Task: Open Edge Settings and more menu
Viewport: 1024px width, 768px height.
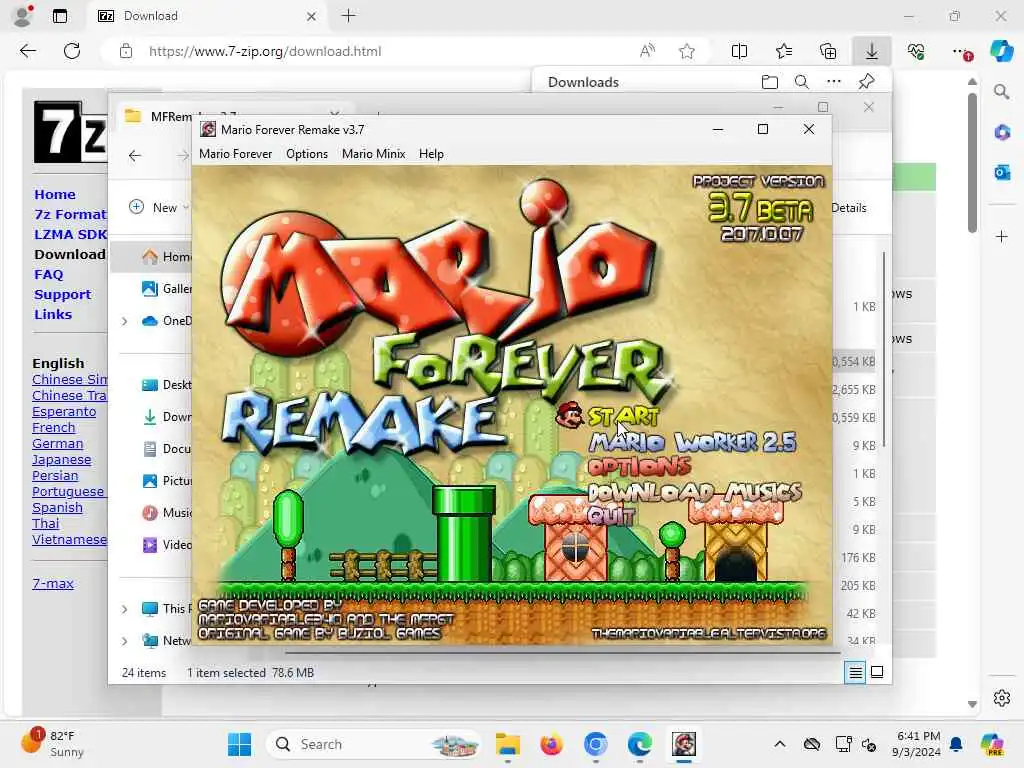Action: click(x=961, y=51)
